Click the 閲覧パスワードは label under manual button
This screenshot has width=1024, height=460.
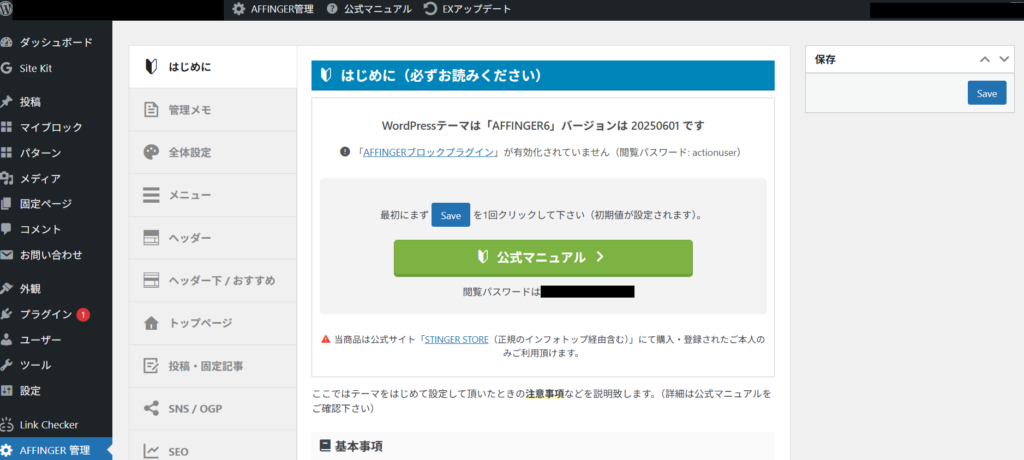501,291
